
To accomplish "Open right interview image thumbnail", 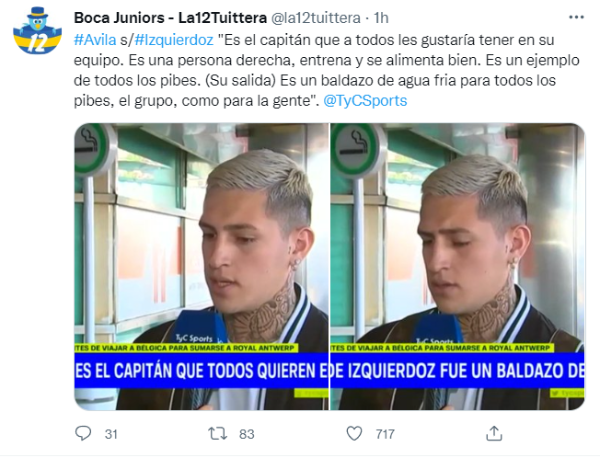I will pos(458,266).
